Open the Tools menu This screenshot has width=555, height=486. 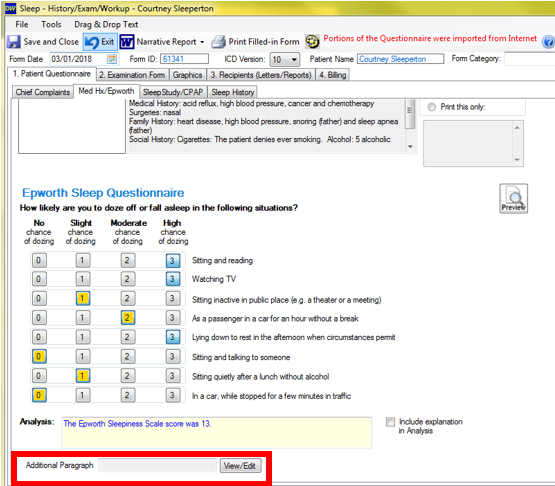(x=51, y=24)
